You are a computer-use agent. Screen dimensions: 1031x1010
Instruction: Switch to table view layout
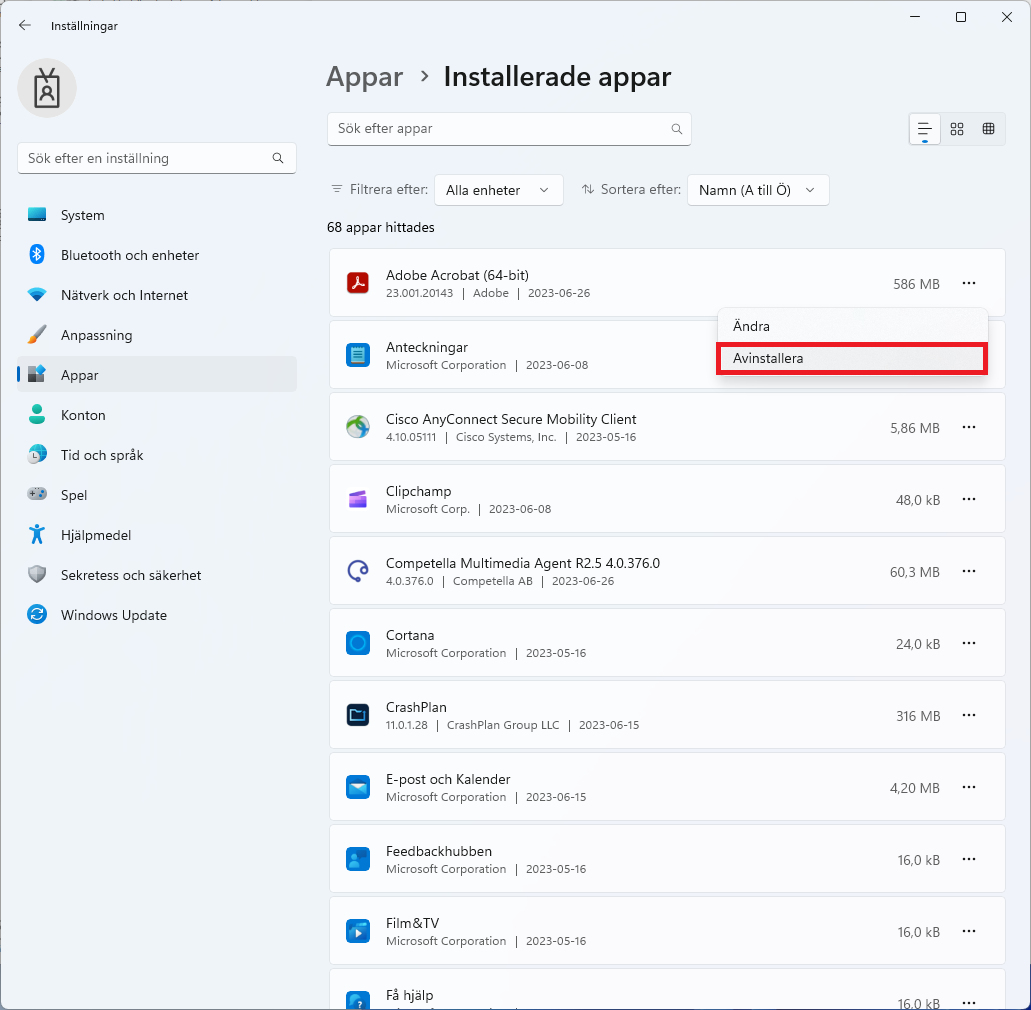[988, 129]
